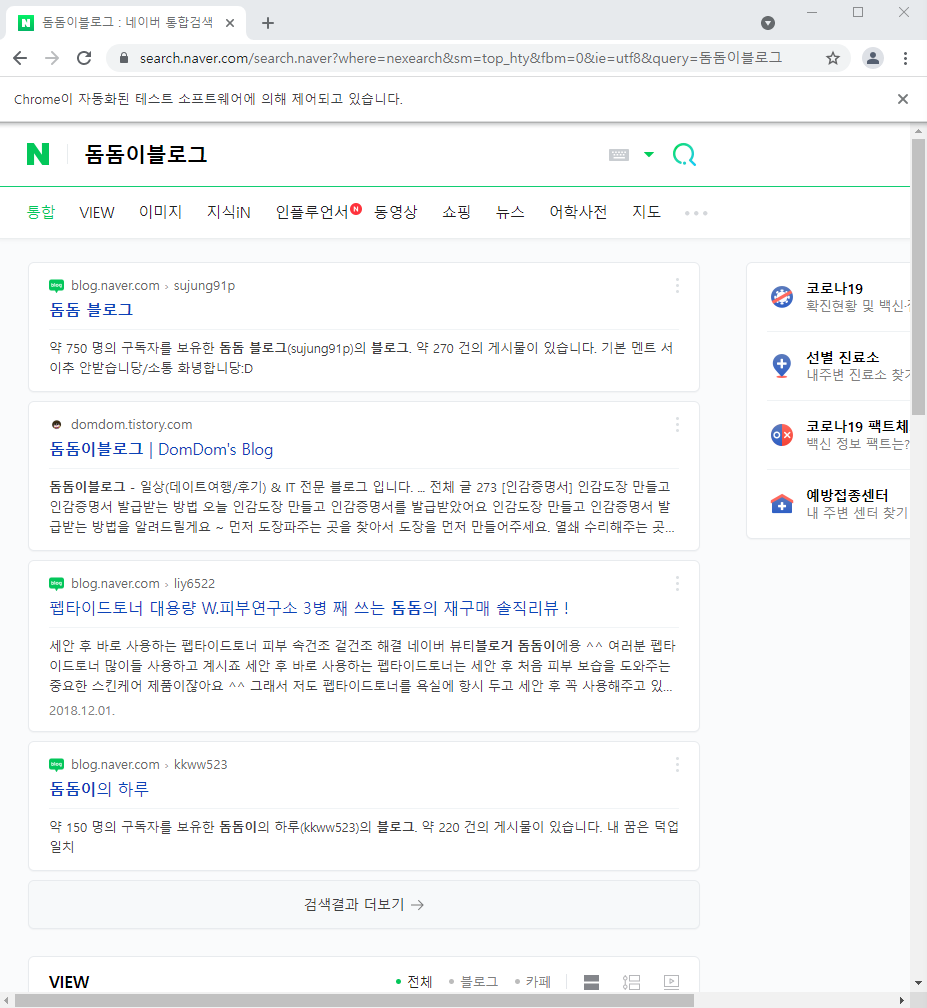927x1008 pixels.
Task: Switch VIEW section to card layout icon
Action: pos(591,982)
